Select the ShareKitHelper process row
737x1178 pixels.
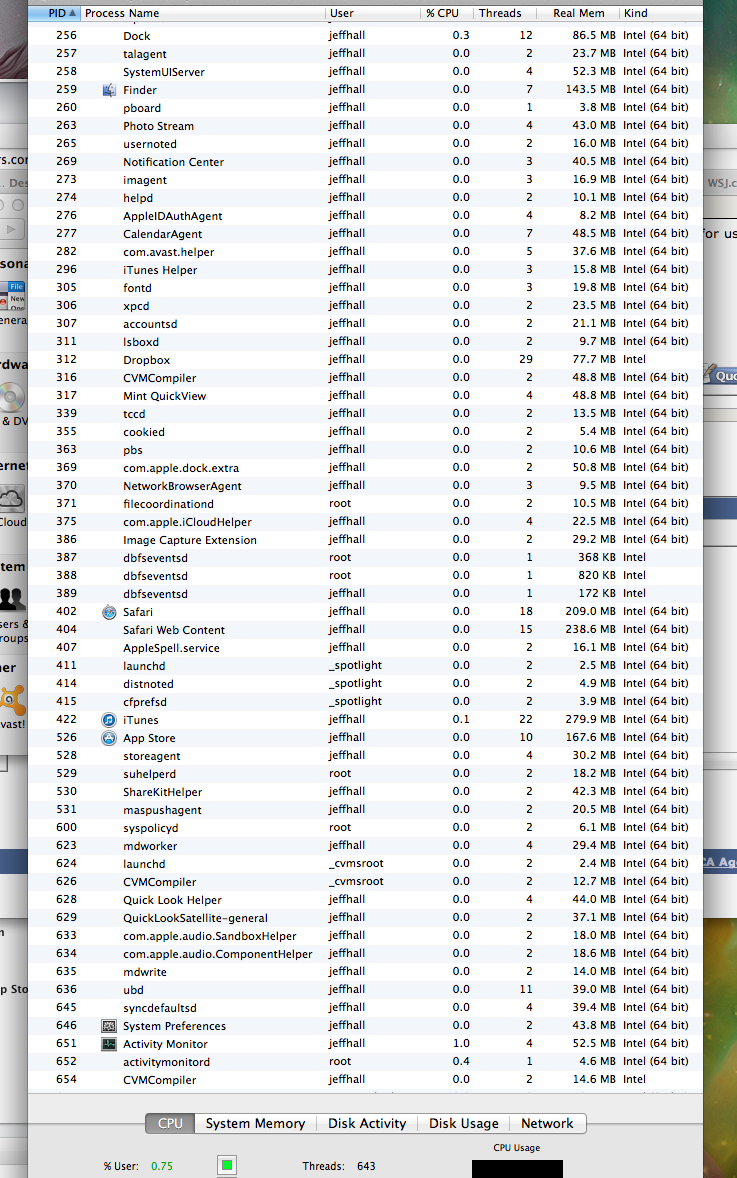365,792
